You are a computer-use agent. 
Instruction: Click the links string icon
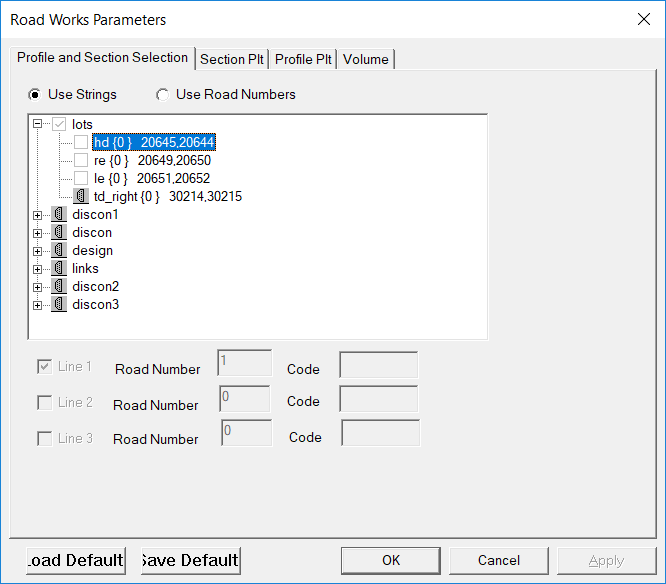(59, 269)
